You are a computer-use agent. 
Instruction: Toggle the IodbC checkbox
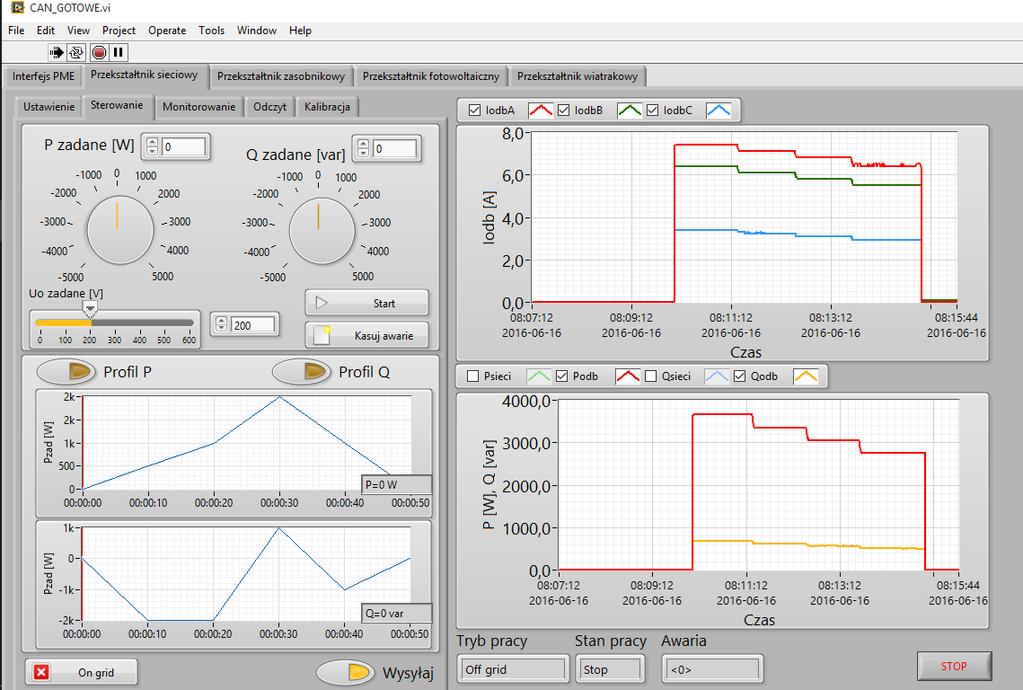click(x=652, y=110)
